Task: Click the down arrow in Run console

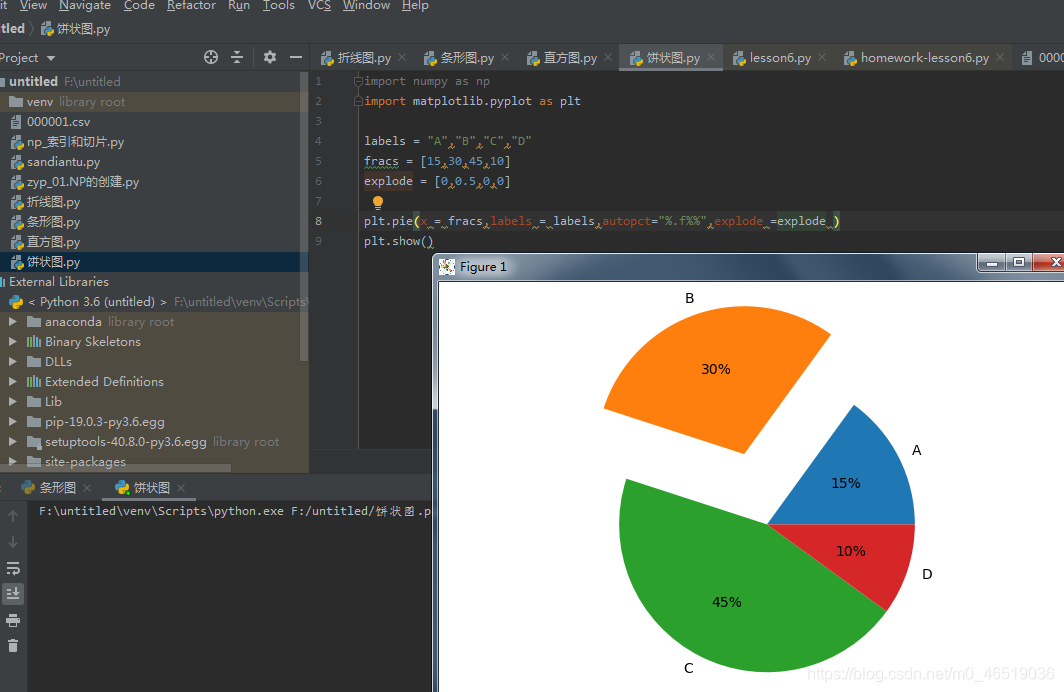Action: [13, 542]
